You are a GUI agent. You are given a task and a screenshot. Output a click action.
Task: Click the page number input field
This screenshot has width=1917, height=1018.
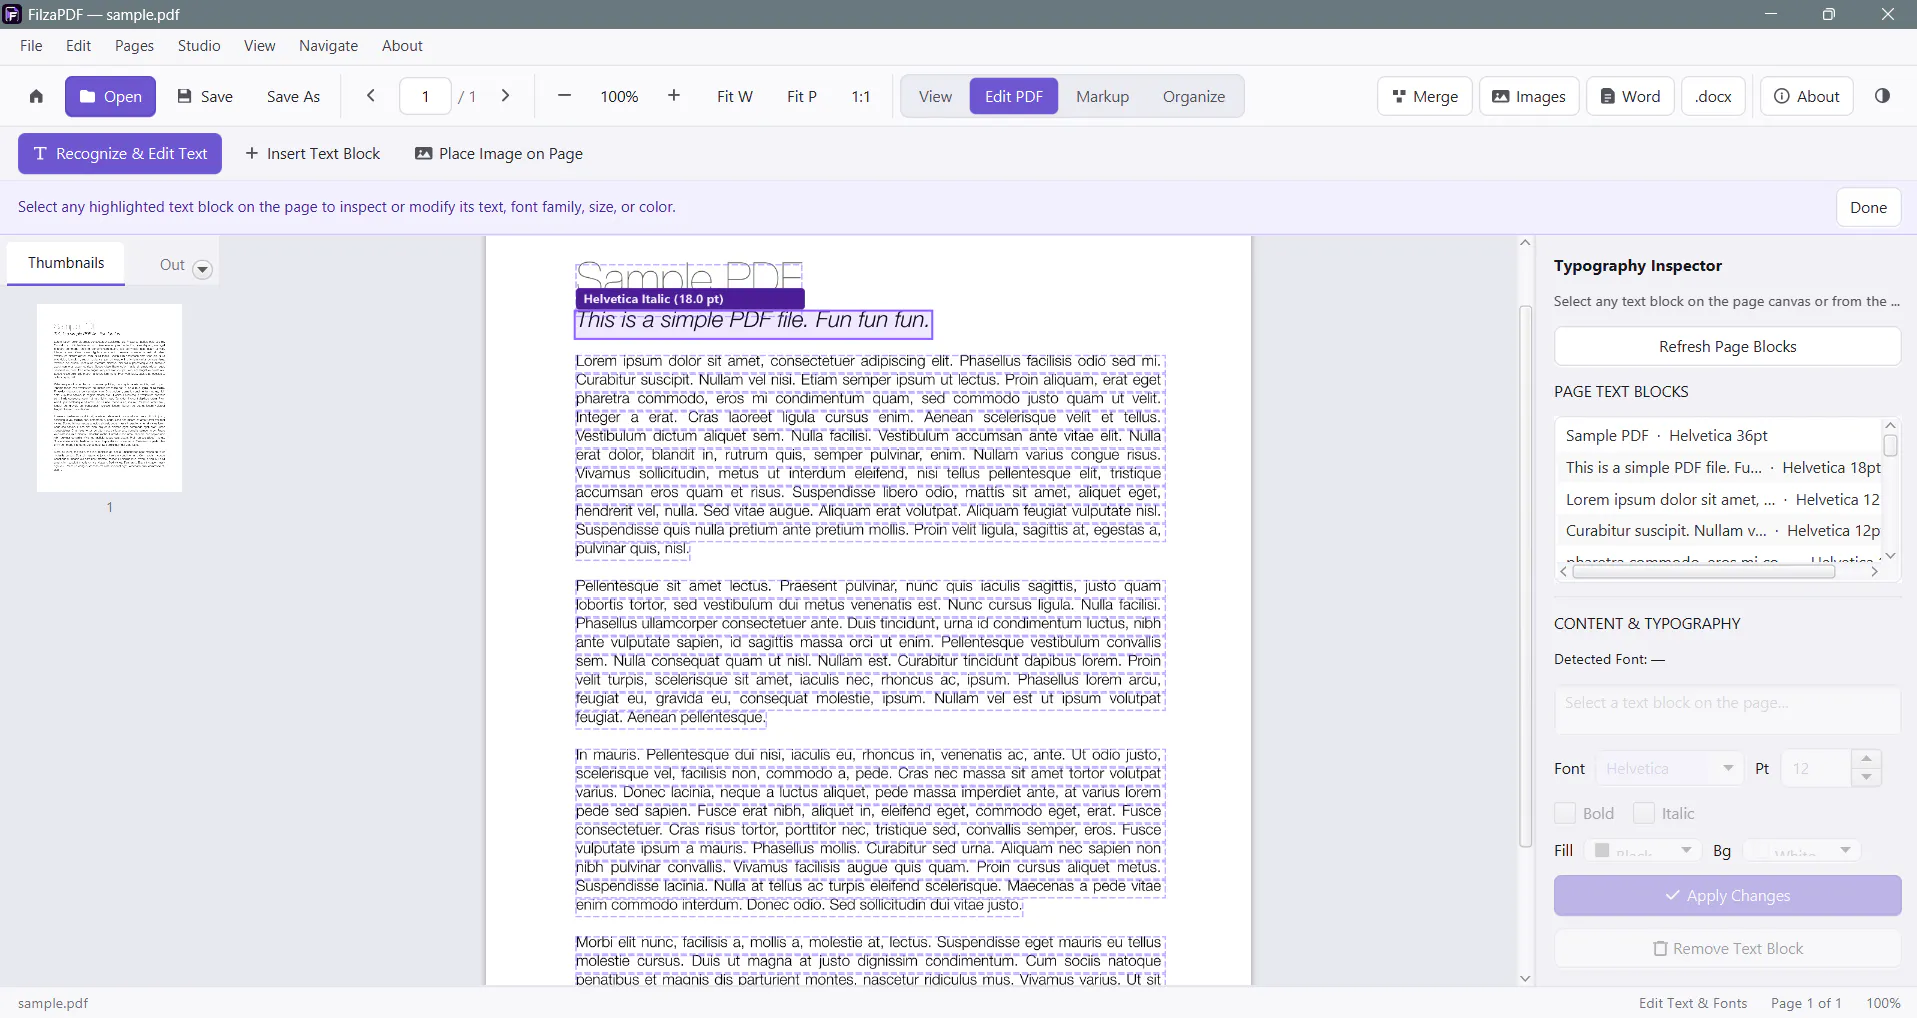coord(425,96)
